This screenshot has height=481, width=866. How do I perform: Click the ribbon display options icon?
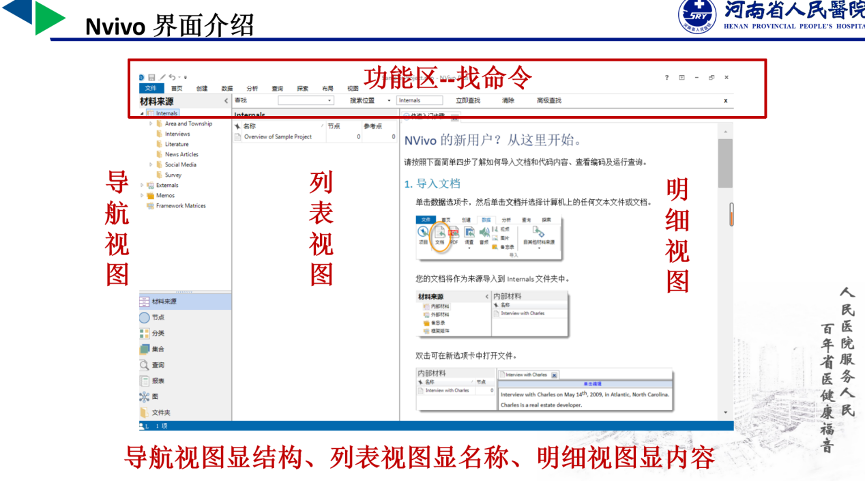tap(682, 78)
